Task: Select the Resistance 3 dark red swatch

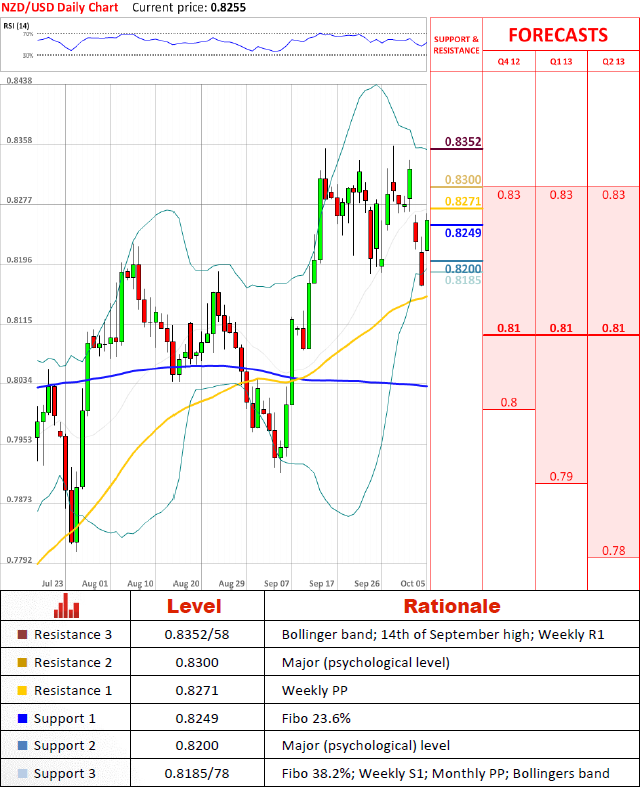Action: tap(23, 634)
